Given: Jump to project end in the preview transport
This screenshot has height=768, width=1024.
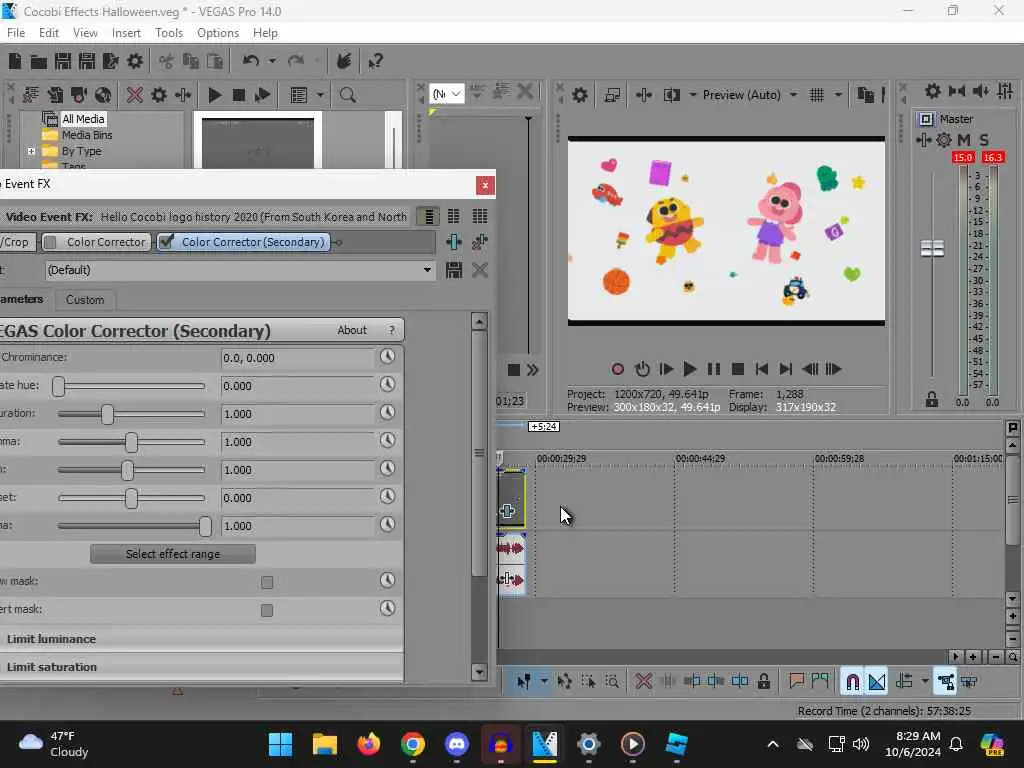Looking at the screenshot, I should (786, 369).
